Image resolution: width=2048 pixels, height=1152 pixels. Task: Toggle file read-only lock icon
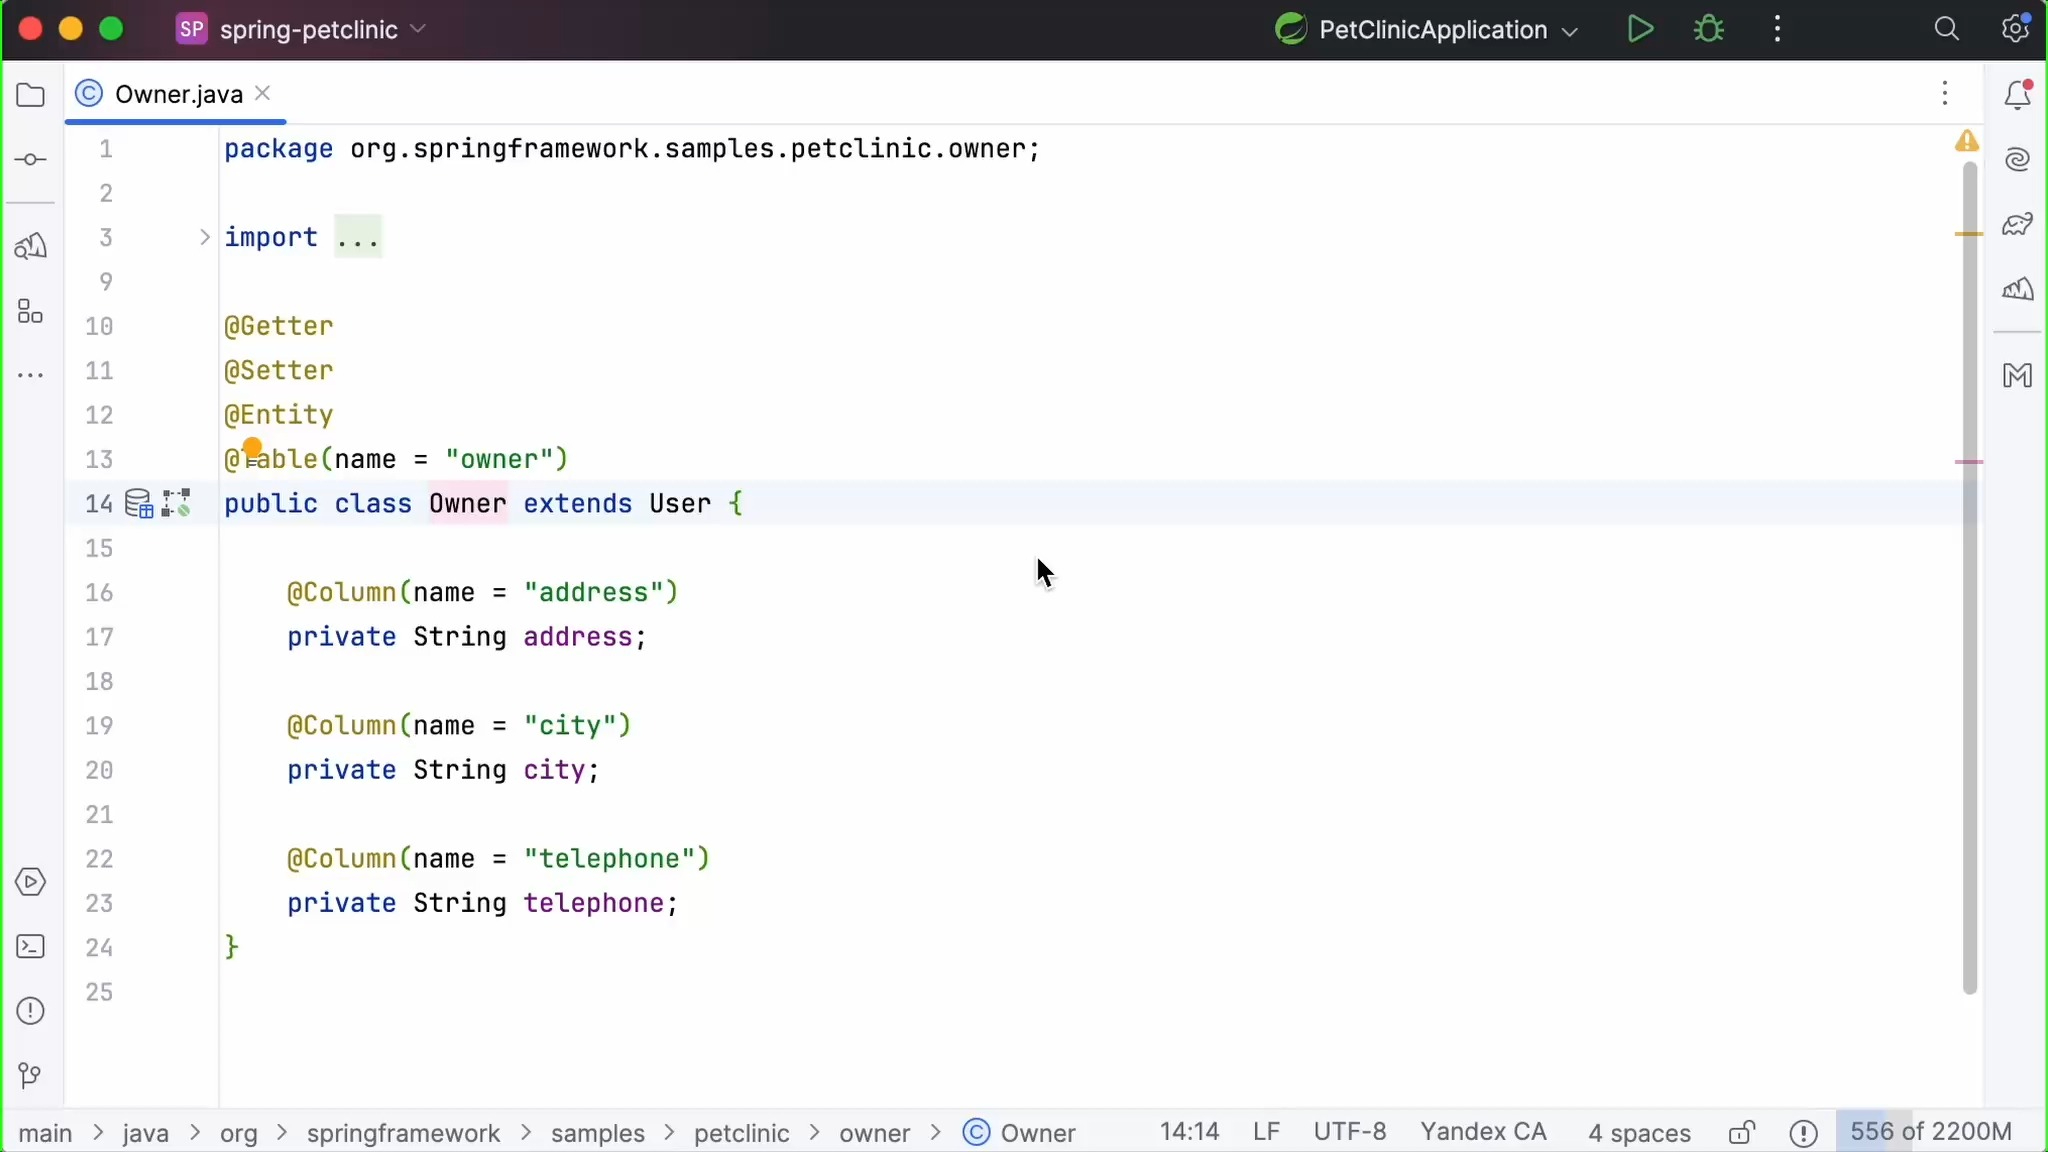pos(1742,1132)
